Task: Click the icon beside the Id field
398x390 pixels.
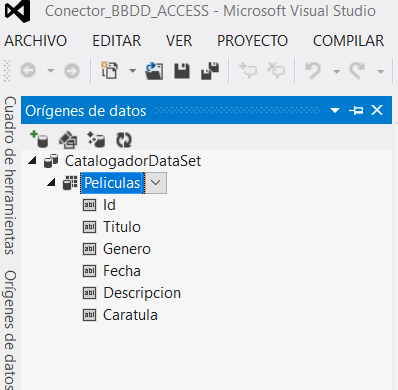Action: point(89,205)
